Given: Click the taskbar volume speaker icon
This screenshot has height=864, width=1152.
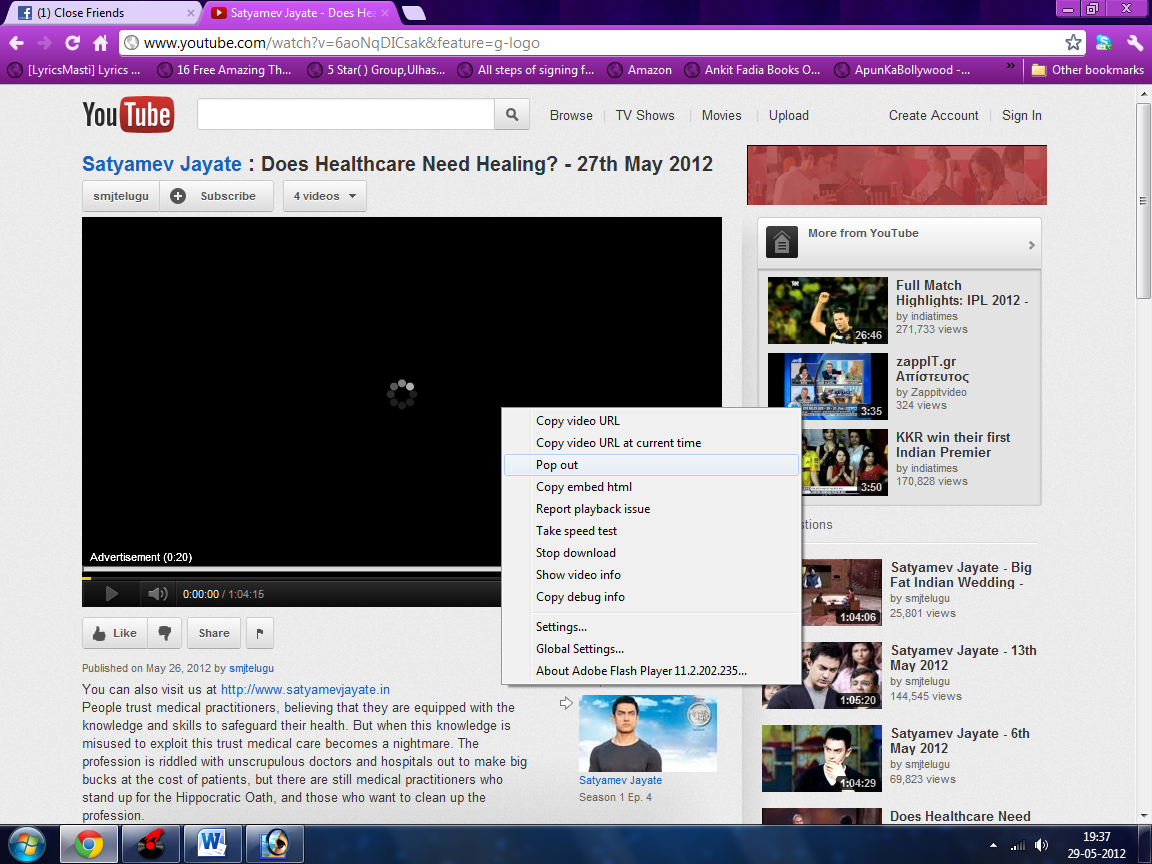Looking at the screenshot, I should (x=1042, y=845).
